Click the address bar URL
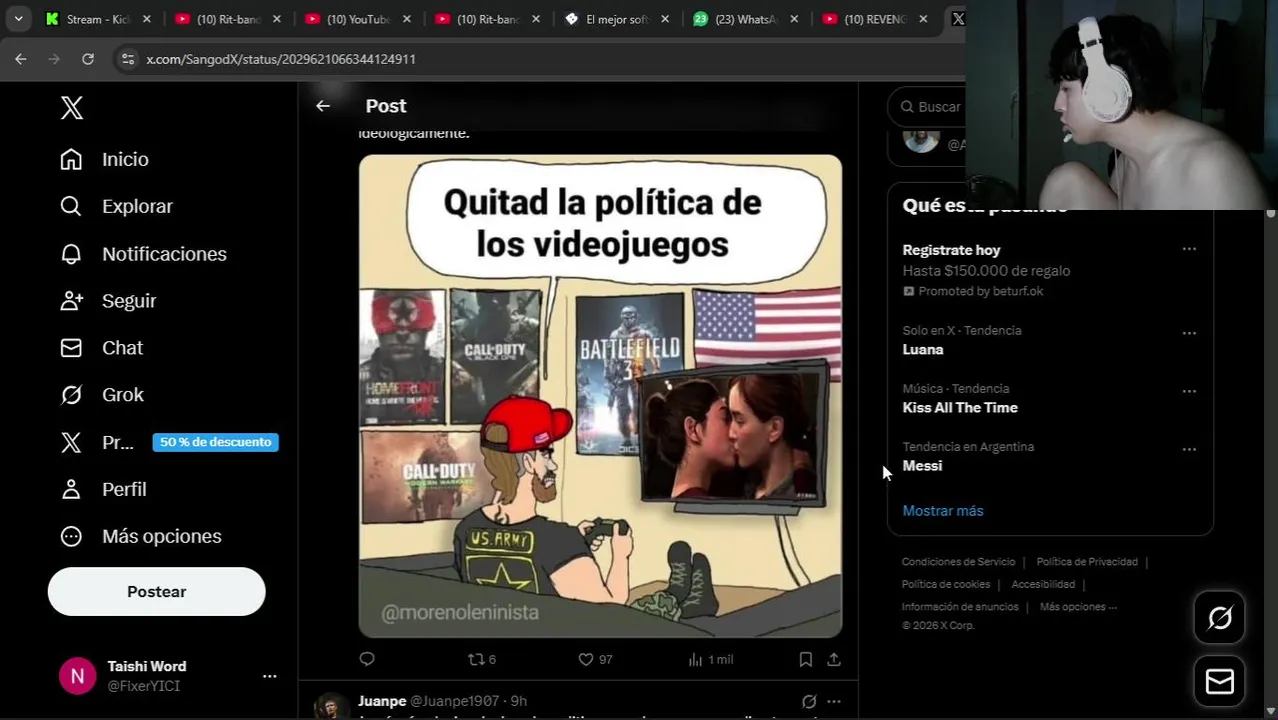Viewport: 1278px width, 720px height. pyautogui.click(x=281, y=59)
